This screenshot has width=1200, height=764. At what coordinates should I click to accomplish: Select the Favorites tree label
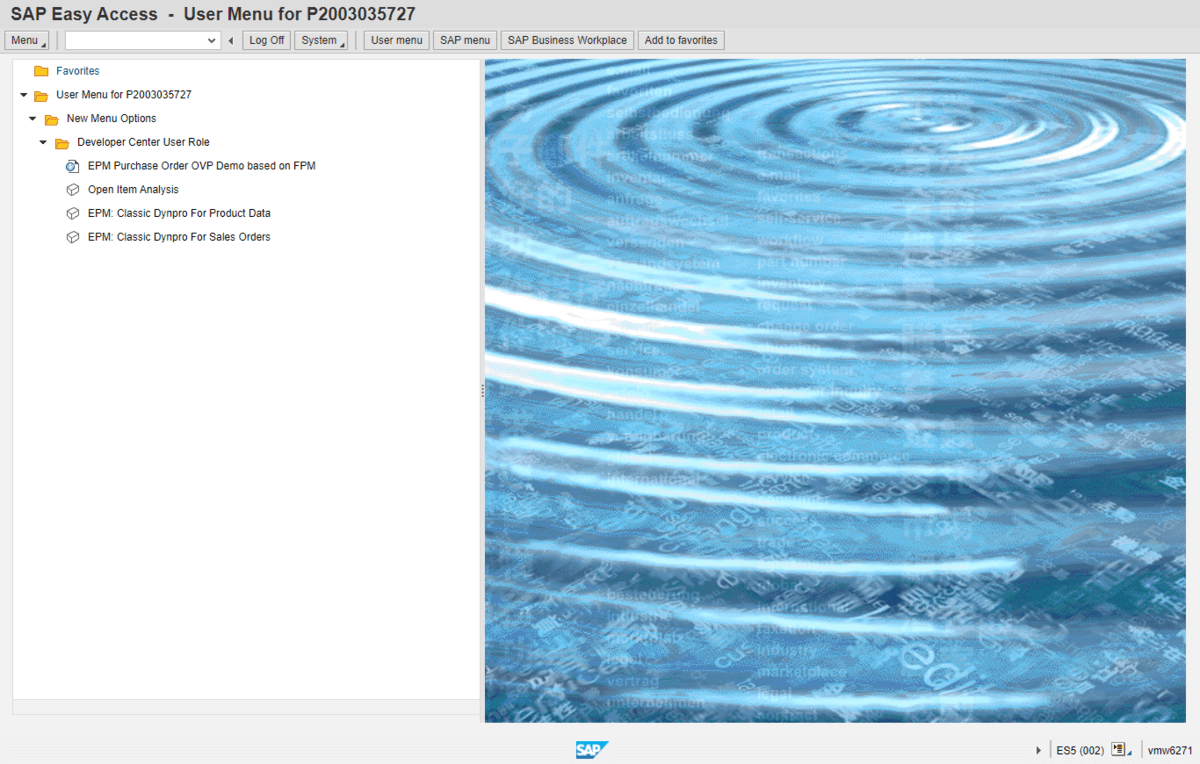click(78, 71)
